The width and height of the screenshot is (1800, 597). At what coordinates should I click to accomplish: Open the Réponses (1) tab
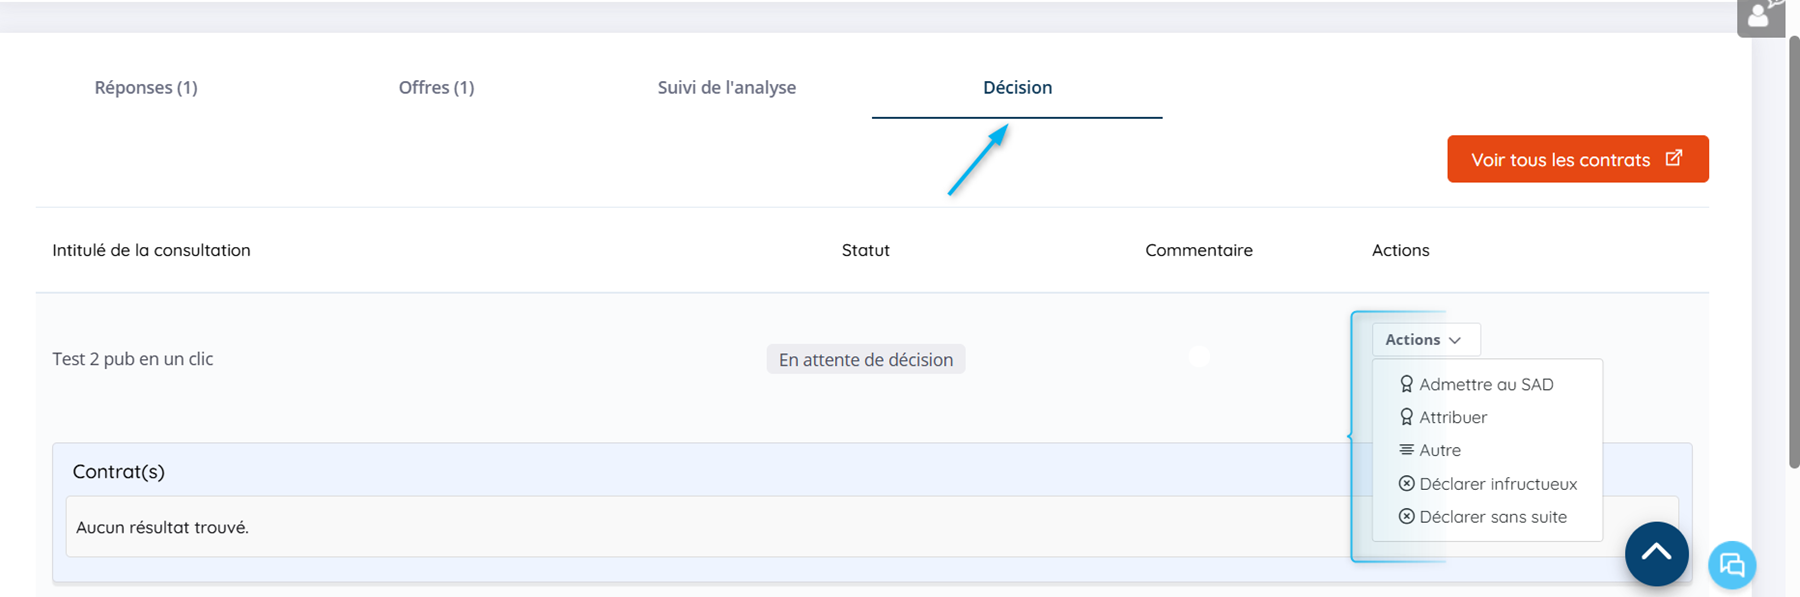point(146,88)
